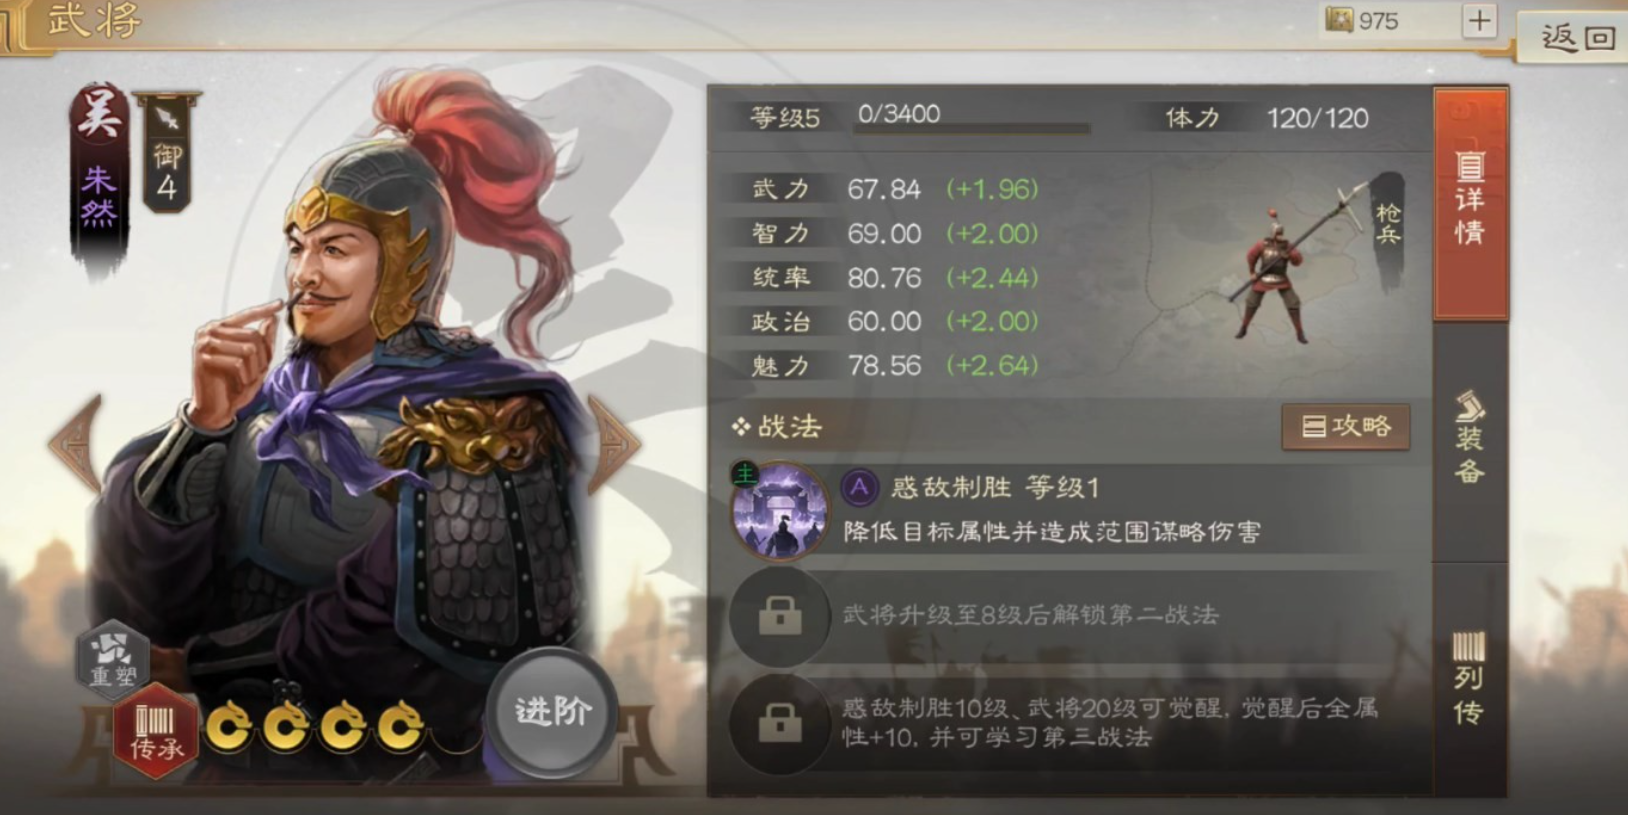Open the 装备 equipment tab
Image resolution: width=1628 pixels, height=815 pixels.
click(1470, 438)
